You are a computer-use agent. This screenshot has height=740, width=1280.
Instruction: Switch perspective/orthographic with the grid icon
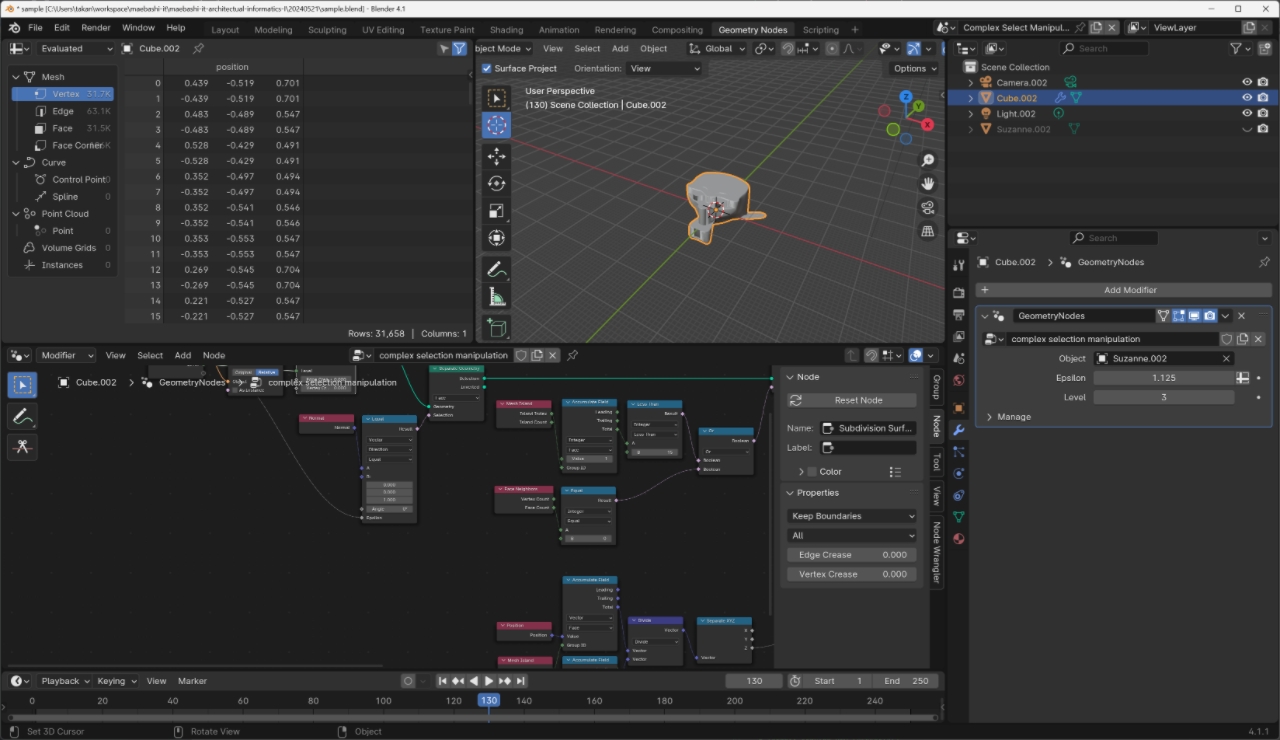[x=928, y=231]
